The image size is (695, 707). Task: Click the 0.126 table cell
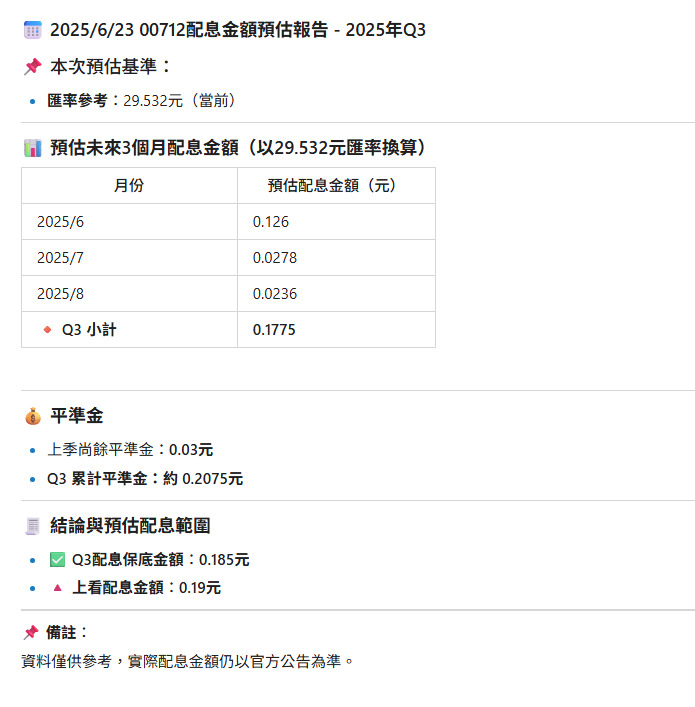(336, 221)
